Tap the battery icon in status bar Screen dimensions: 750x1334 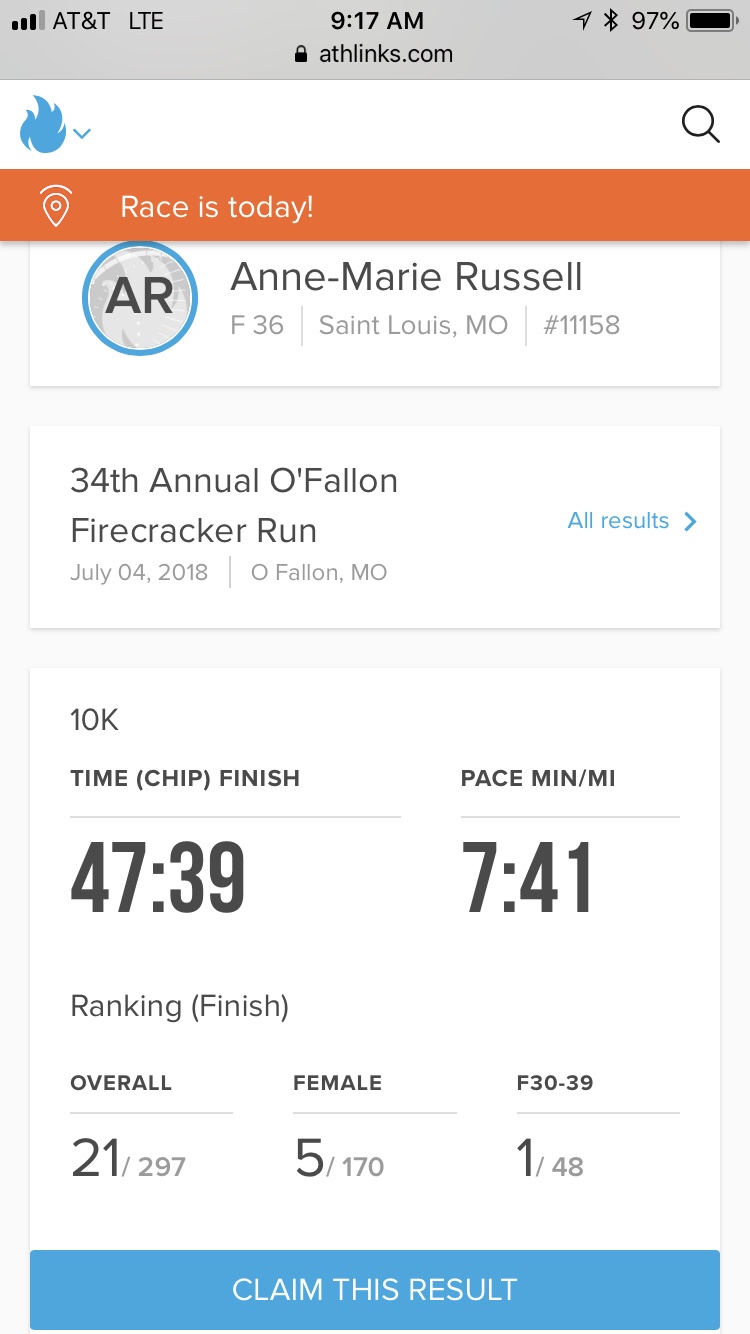point(712,20)
